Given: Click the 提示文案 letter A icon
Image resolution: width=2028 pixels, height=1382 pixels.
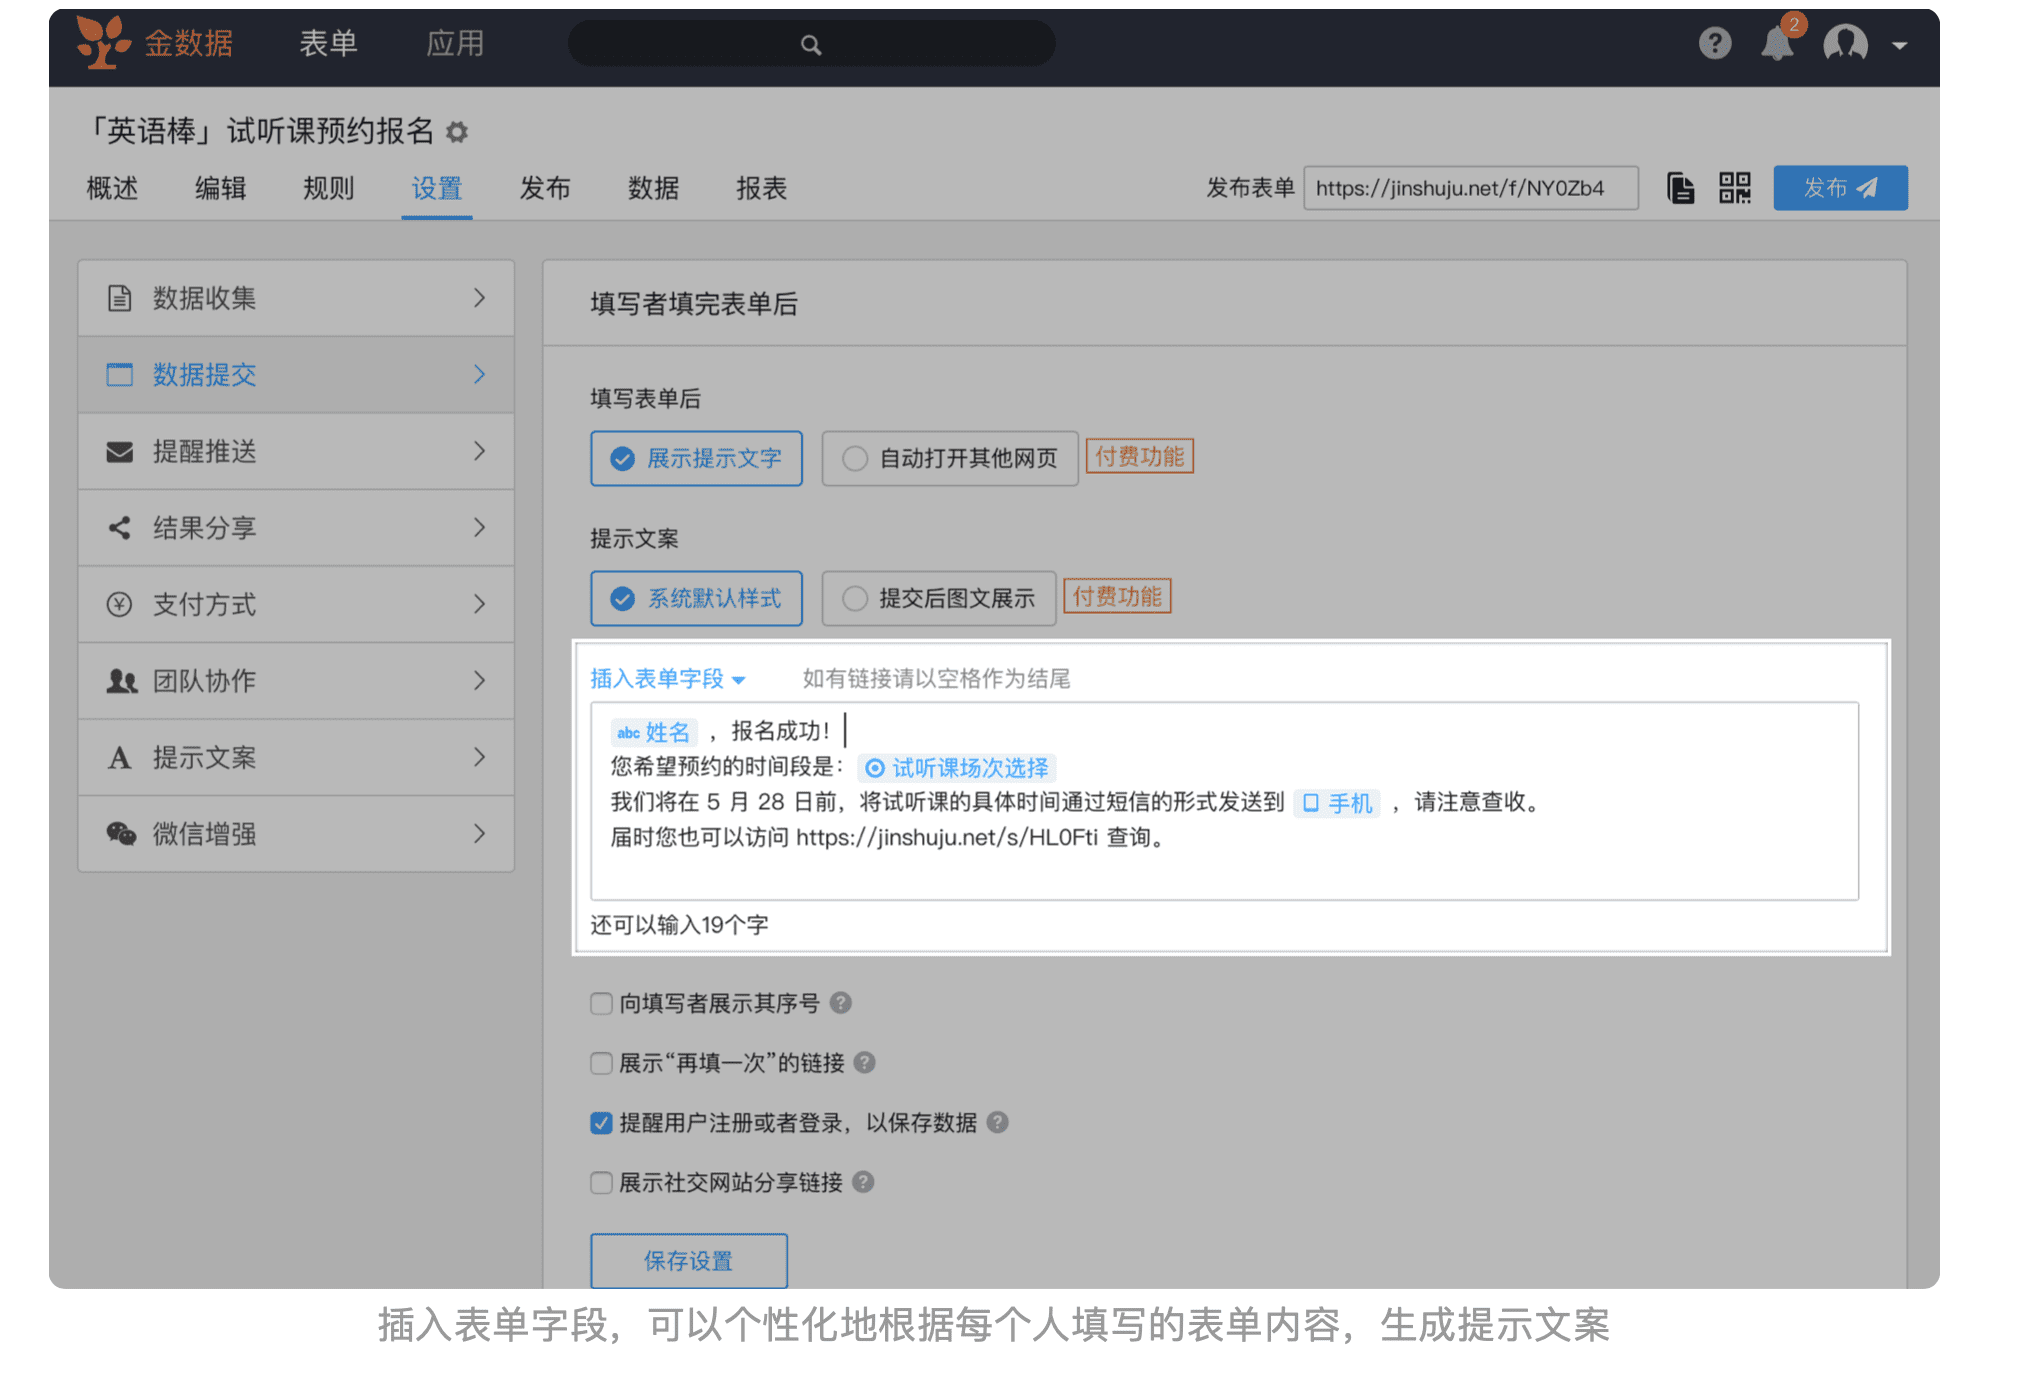Looking at the screenshot, I should 120,758.
